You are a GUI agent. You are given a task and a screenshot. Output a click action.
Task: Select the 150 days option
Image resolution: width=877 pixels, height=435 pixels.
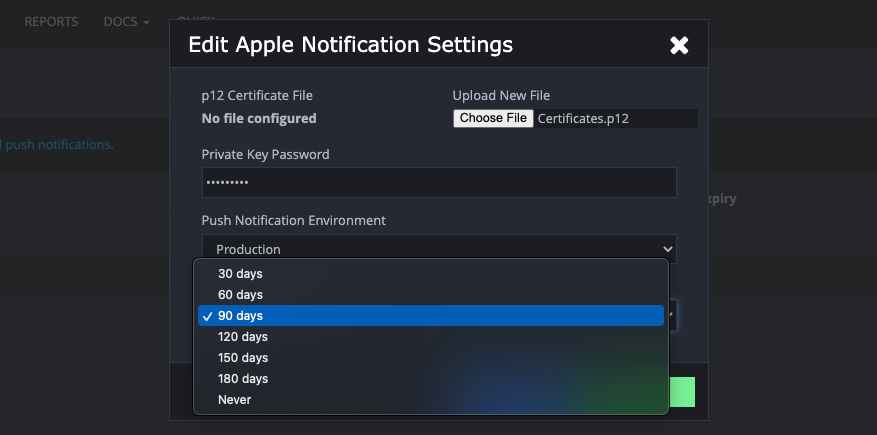[x=431, y=358]
